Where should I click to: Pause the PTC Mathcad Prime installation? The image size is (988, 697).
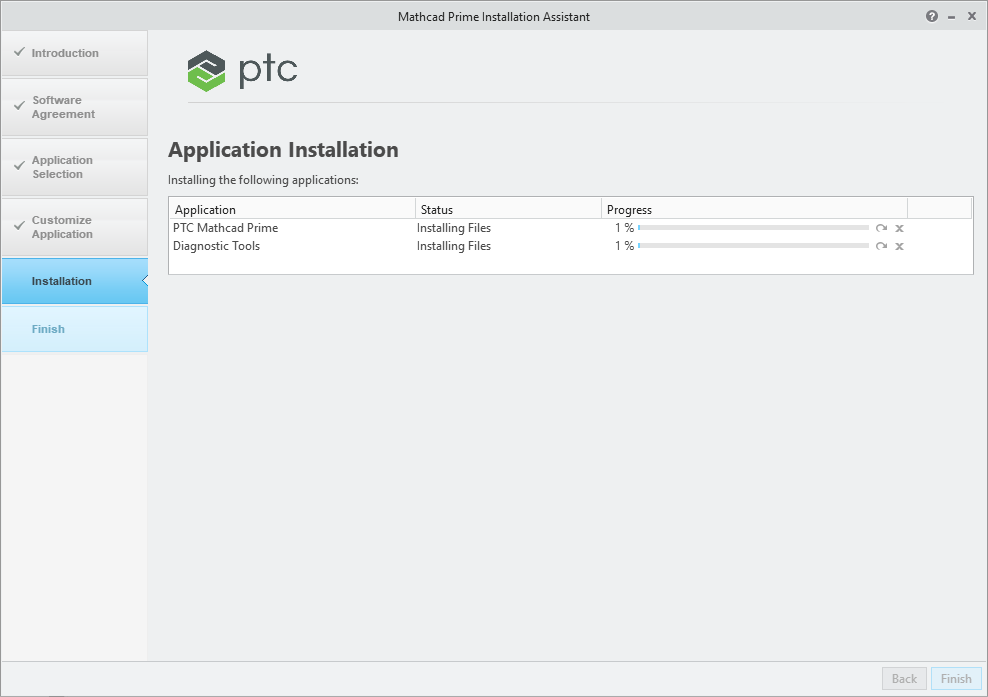click(881, 228)
